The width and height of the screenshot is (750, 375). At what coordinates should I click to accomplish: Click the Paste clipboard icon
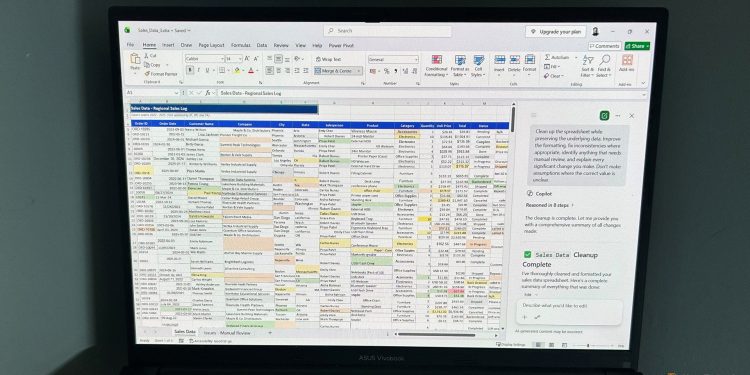[135, 59]
